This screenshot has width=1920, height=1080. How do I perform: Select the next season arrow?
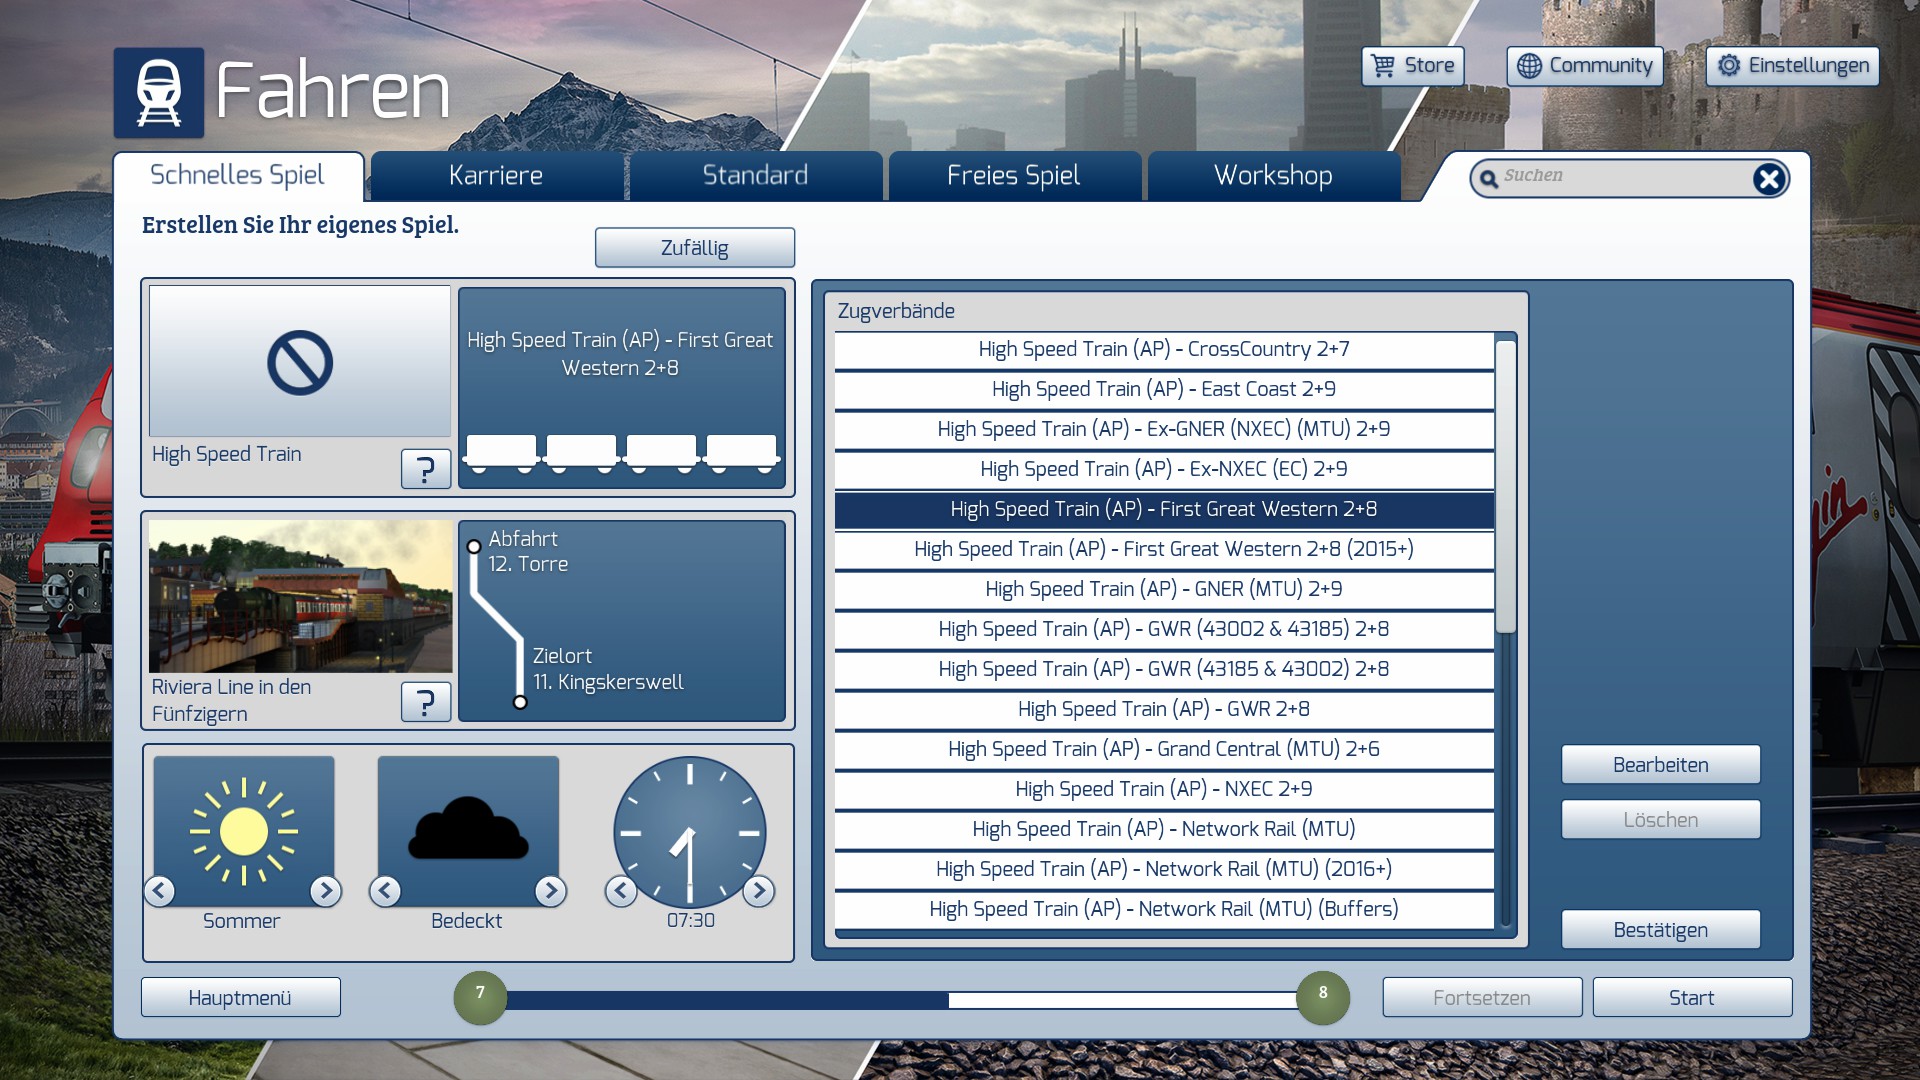point(325,890)
